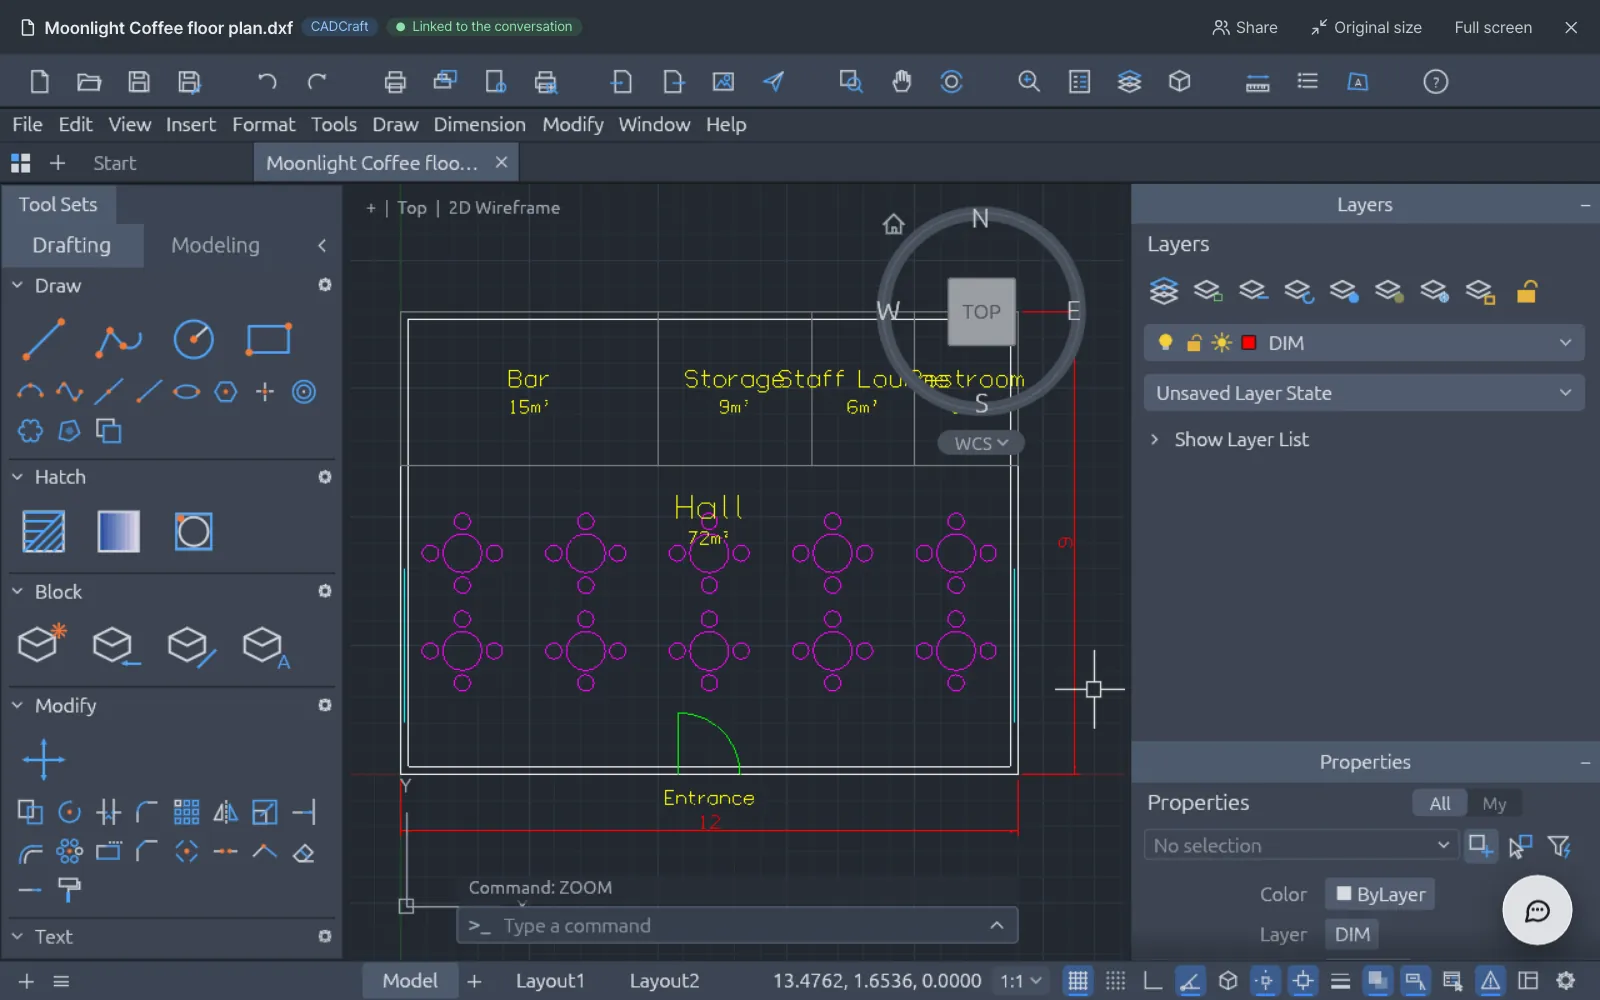
Task: Select the Polyline draw tool
Action: [x=118, y=340]
